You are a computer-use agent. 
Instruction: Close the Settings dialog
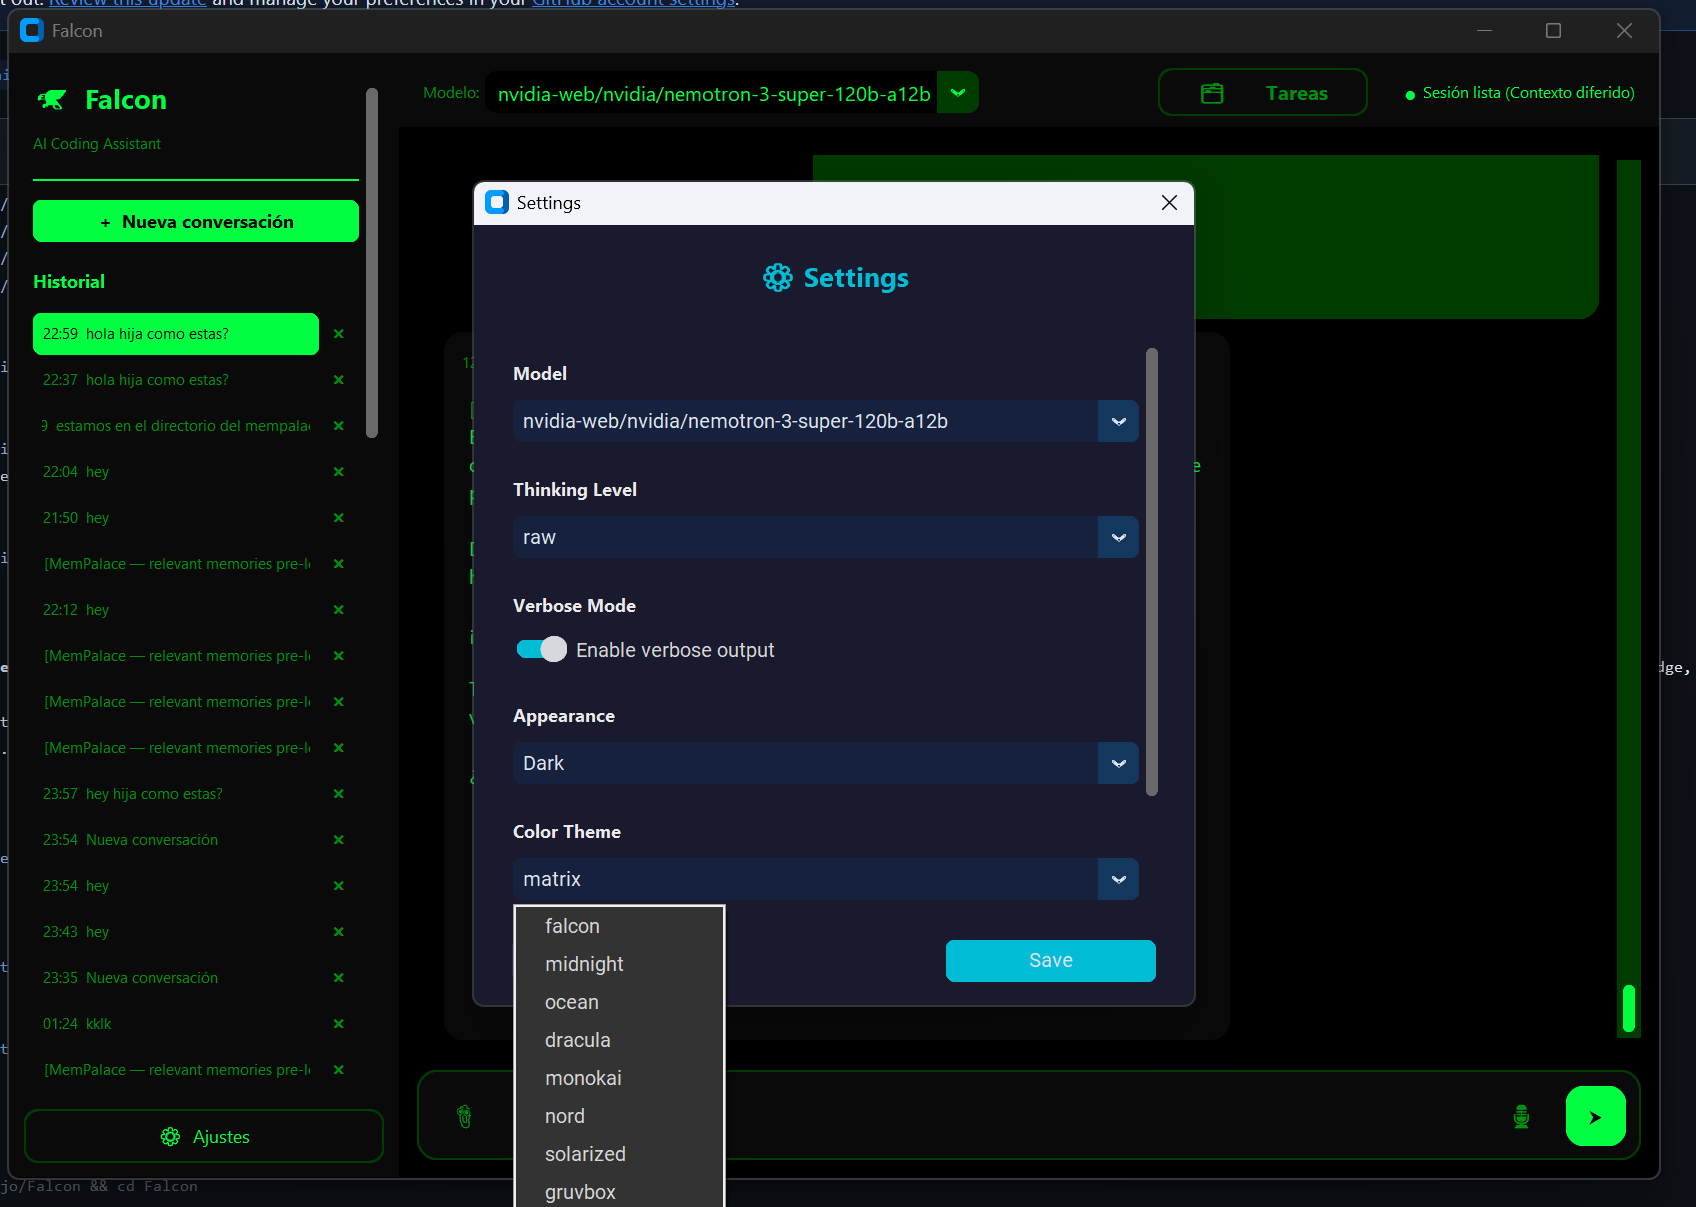tap(1169, 203)
